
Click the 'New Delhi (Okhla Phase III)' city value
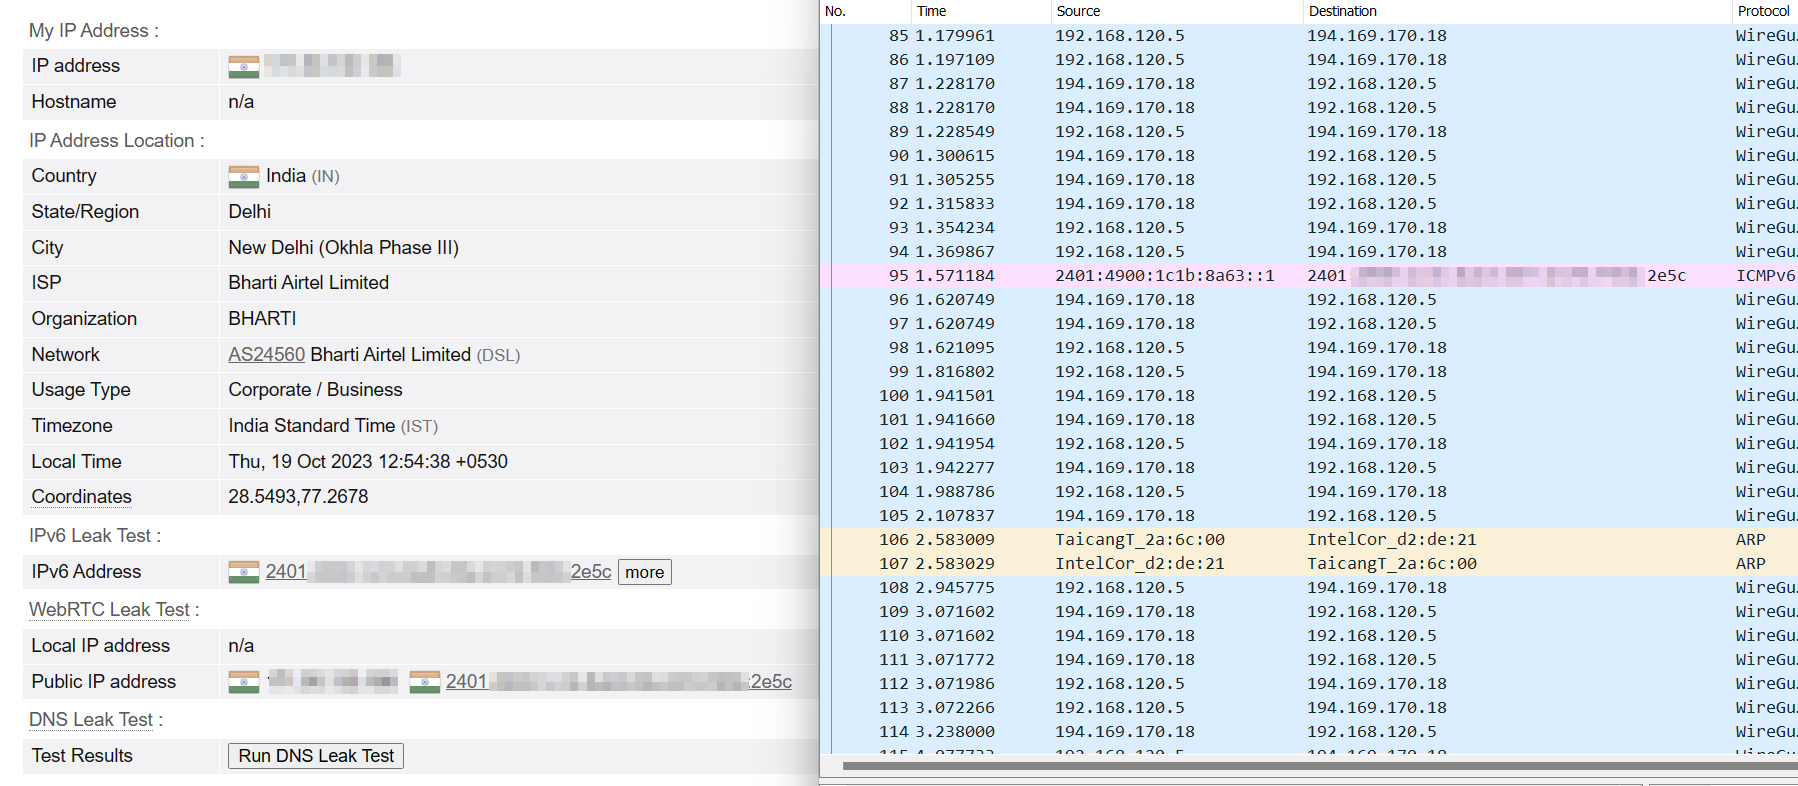coord(343,247)
